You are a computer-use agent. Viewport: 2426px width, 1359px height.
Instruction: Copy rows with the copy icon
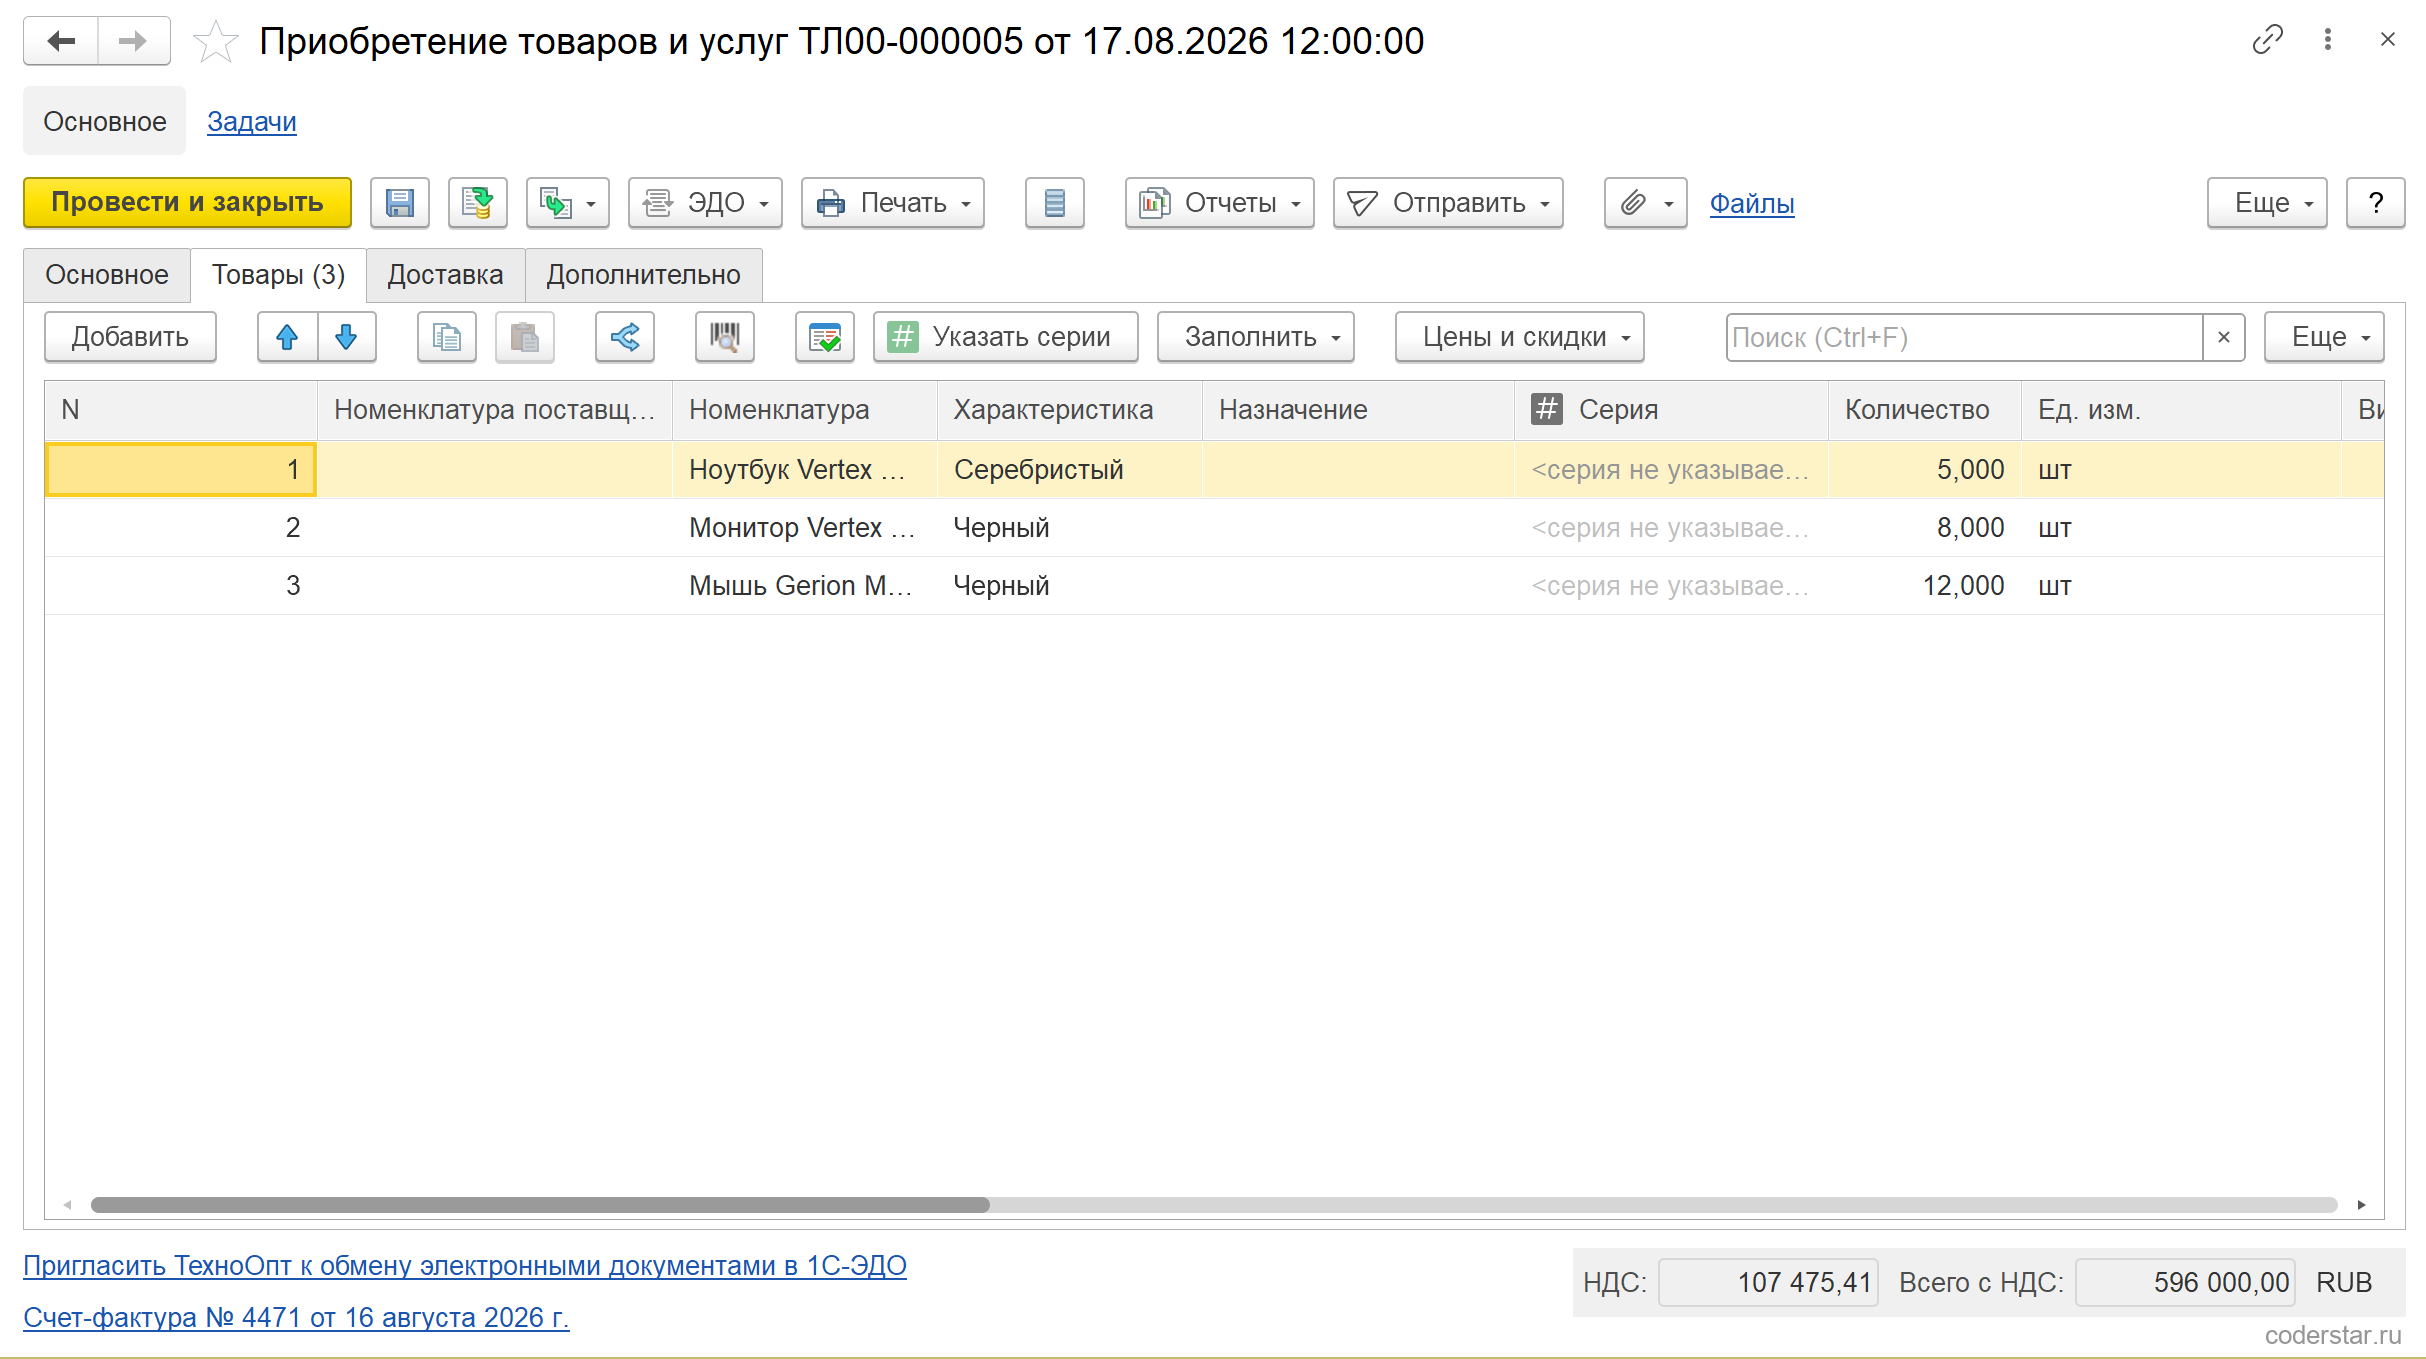[x=447, y=337]
